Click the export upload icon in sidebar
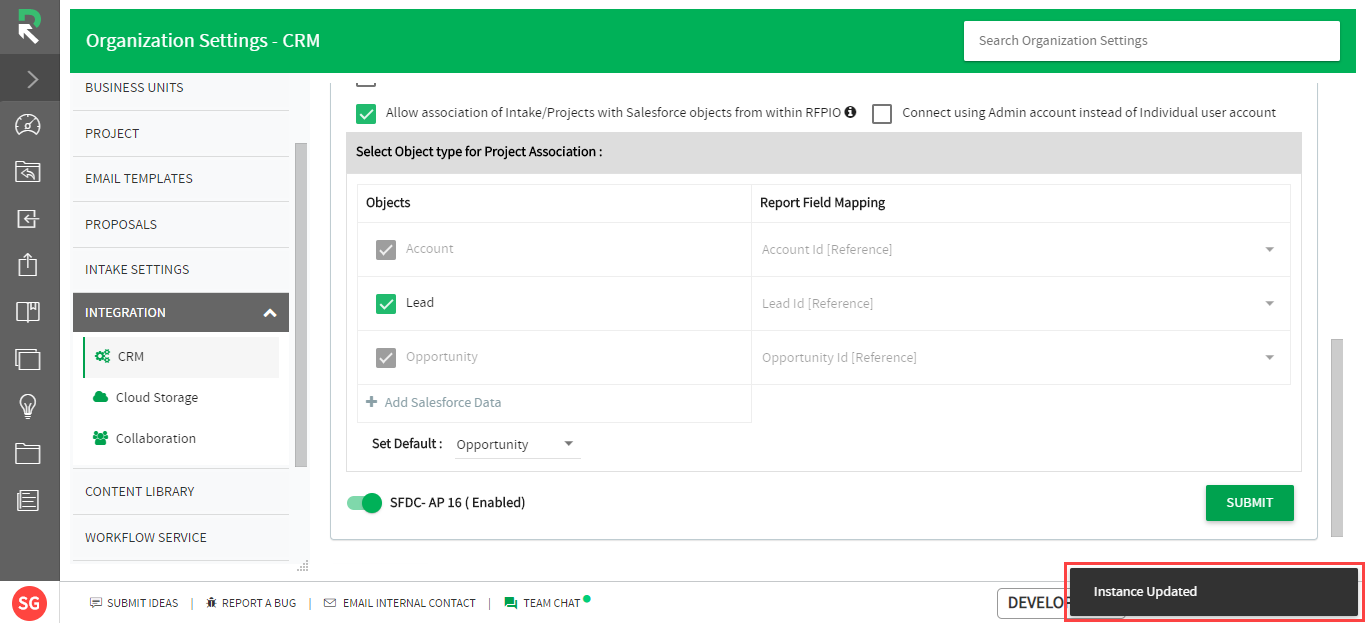The image size is (1365, 623). [28, 265]
